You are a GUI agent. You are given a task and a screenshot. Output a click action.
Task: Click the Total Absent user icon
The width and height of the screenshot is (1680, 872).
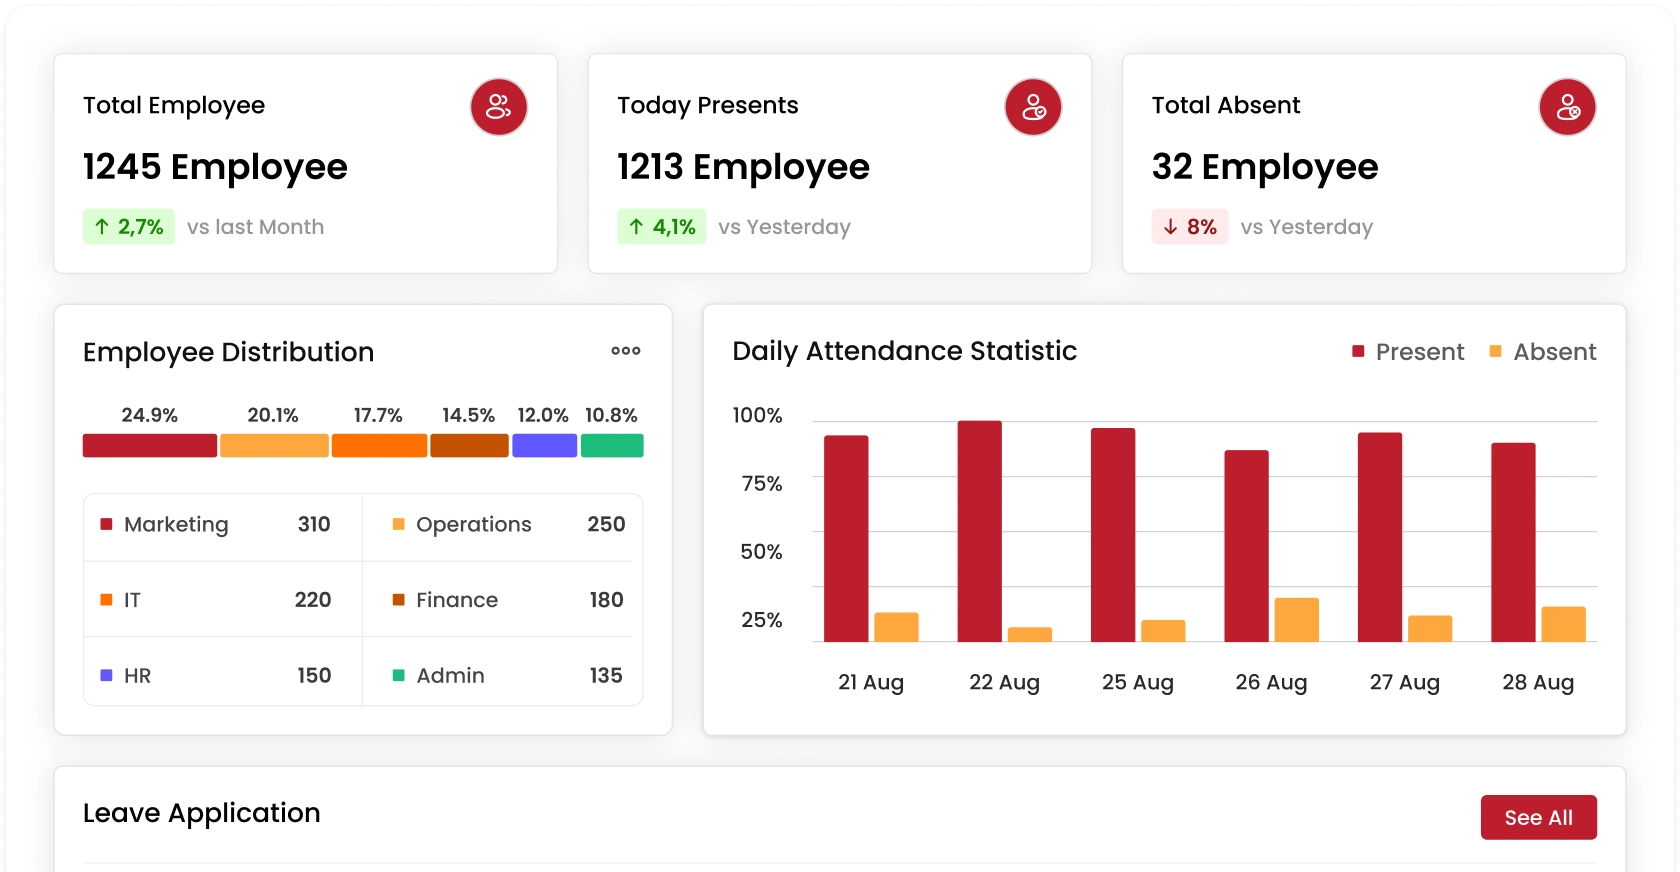pos(1566,107)
